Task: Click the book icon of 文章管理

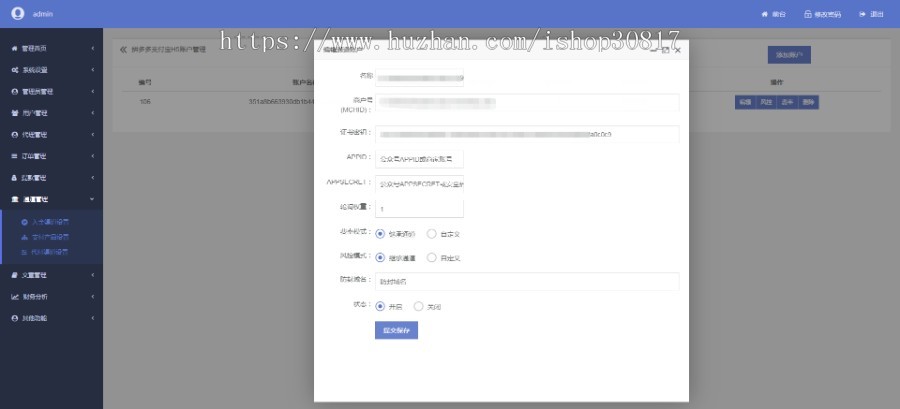Action: click(x=15, y=275)
